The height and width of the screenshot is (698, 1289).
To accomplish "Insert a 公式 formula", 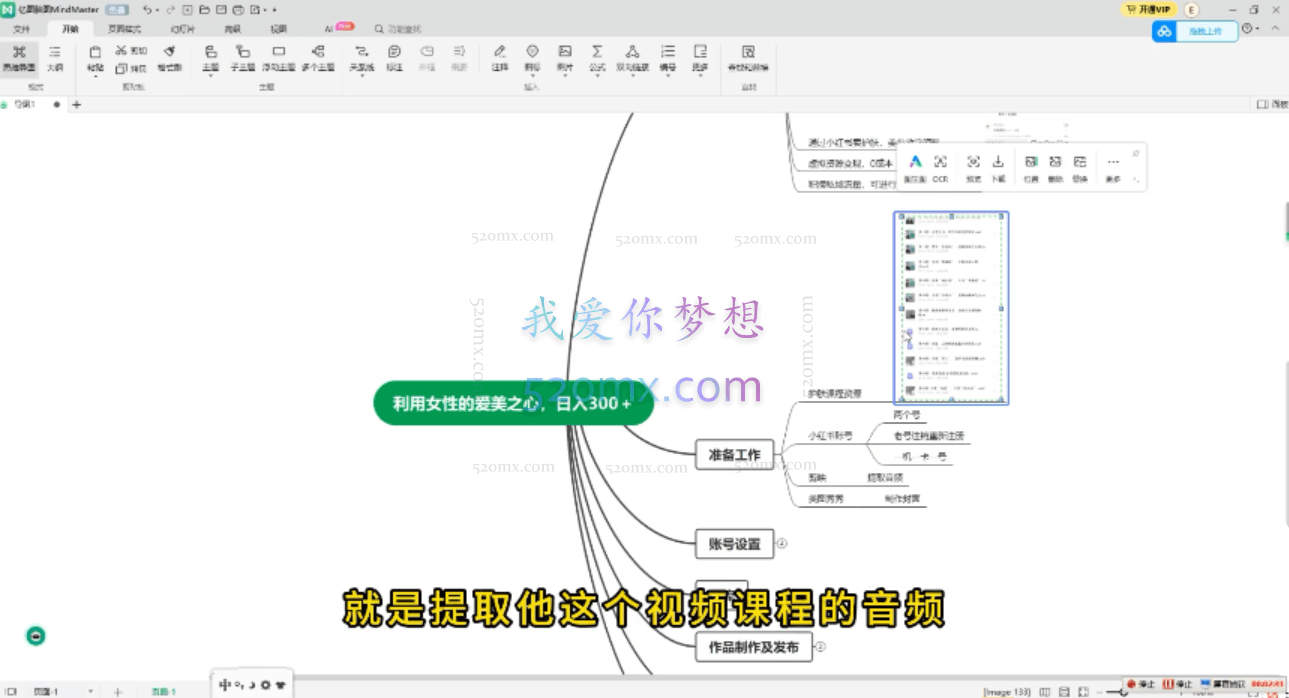I will tap(597, 57).
